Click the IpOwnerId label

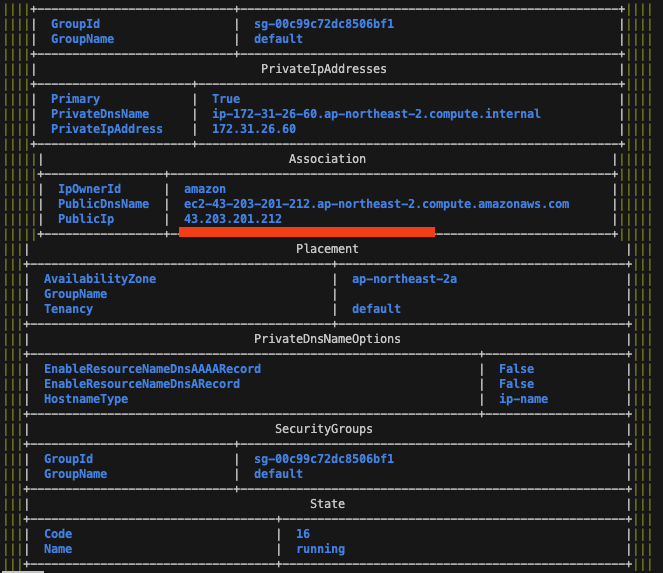click(x=89, y=189)
